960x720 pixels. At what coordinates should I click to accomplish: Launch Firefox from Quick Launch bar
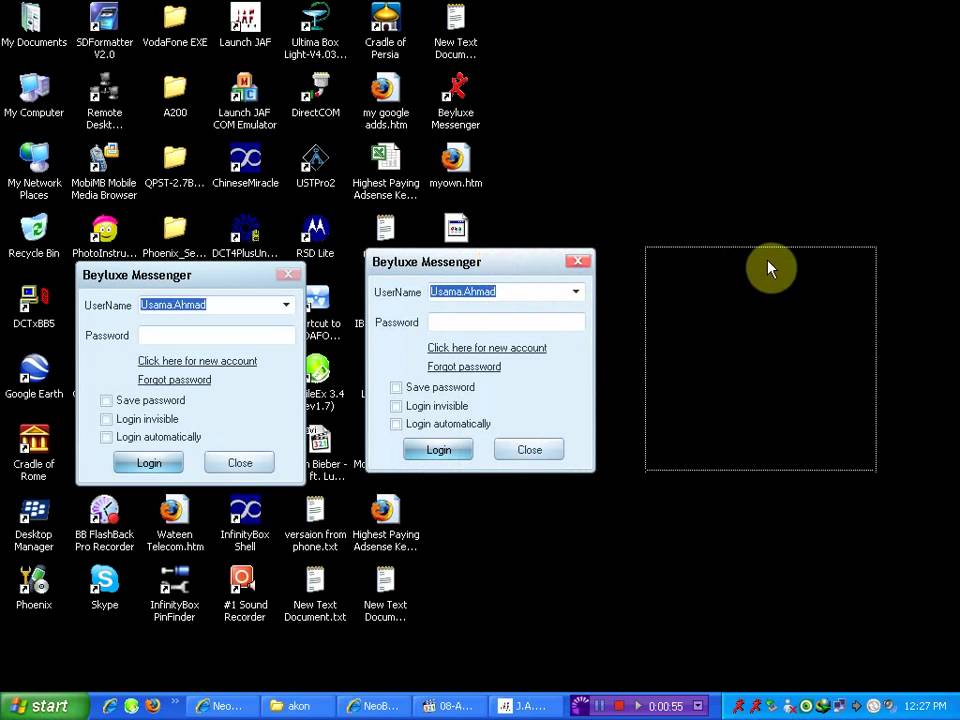point(152,705)
